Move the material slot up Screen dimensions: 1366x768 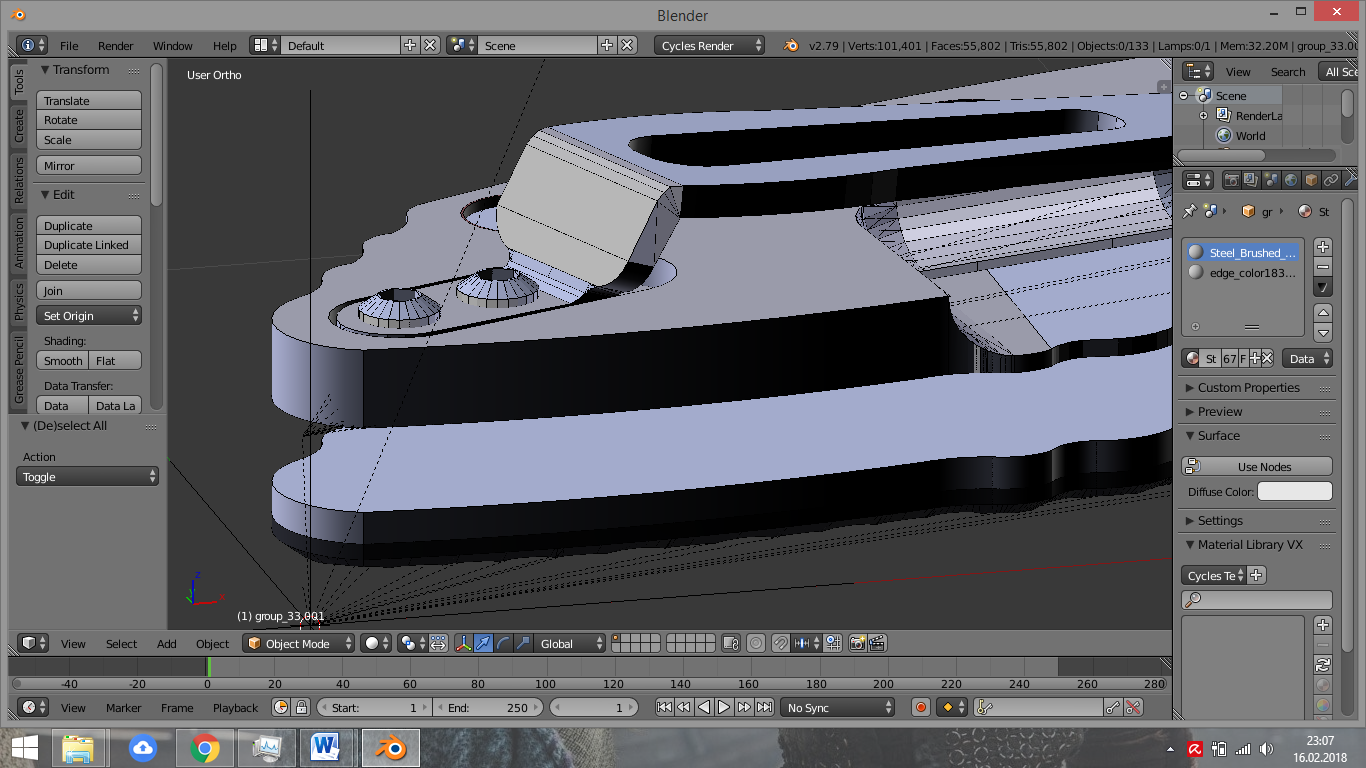tap(1323, 313)
